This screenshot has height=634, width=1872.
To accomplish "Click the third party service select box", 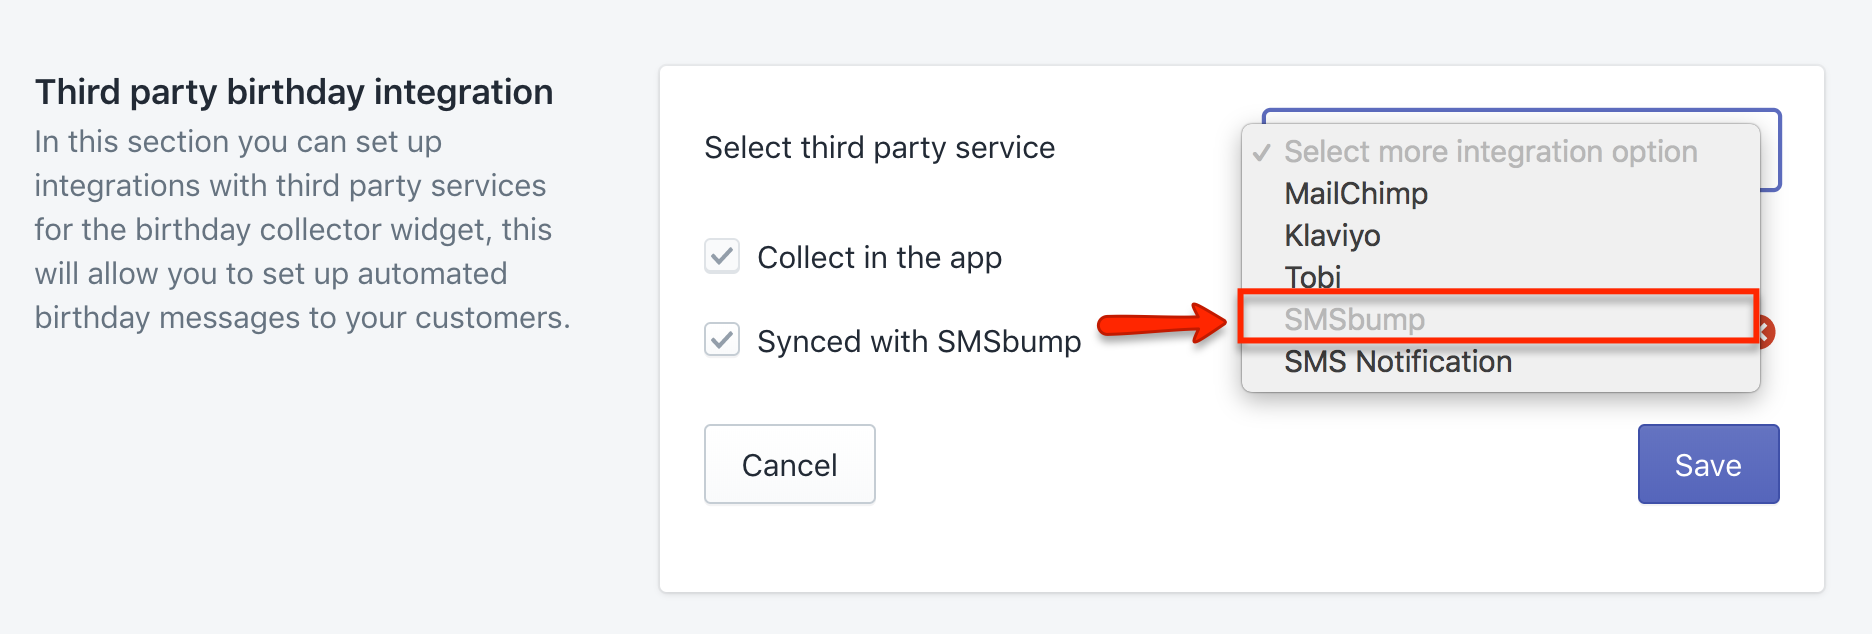I will coord(1771,150).
